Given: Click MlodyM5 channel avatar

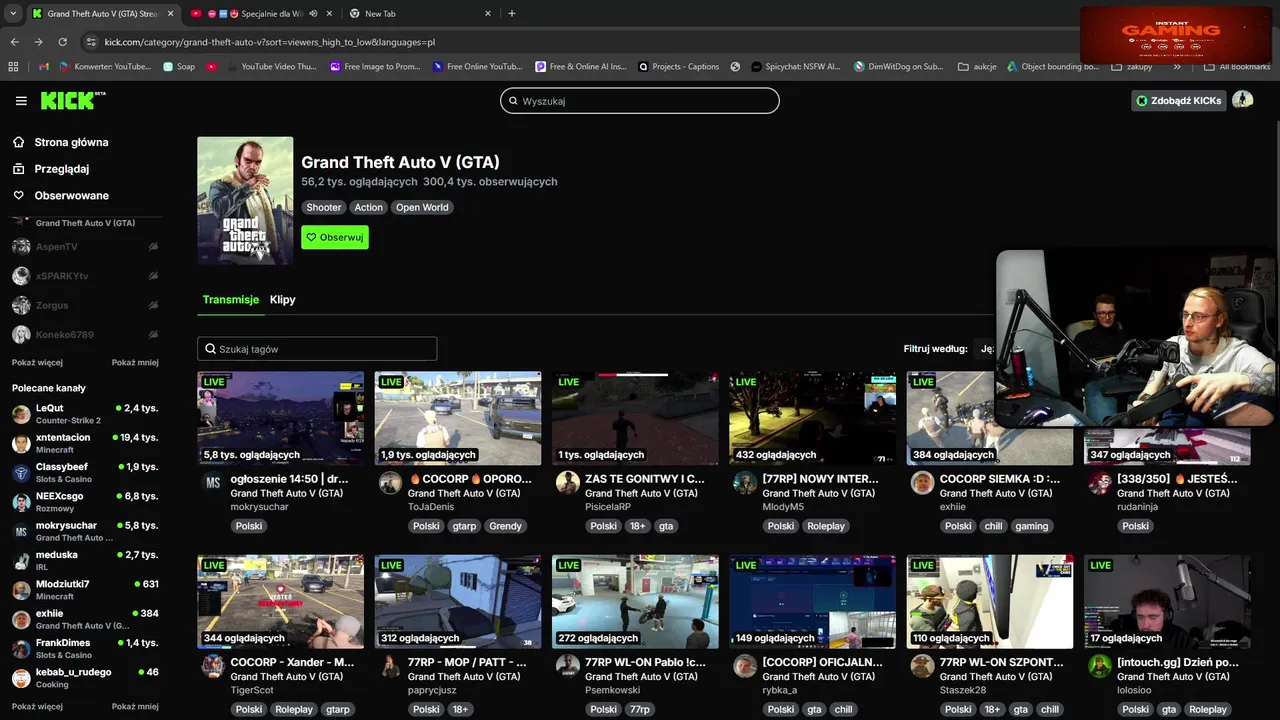Looking at the screenshot, I should coord(745,483).
